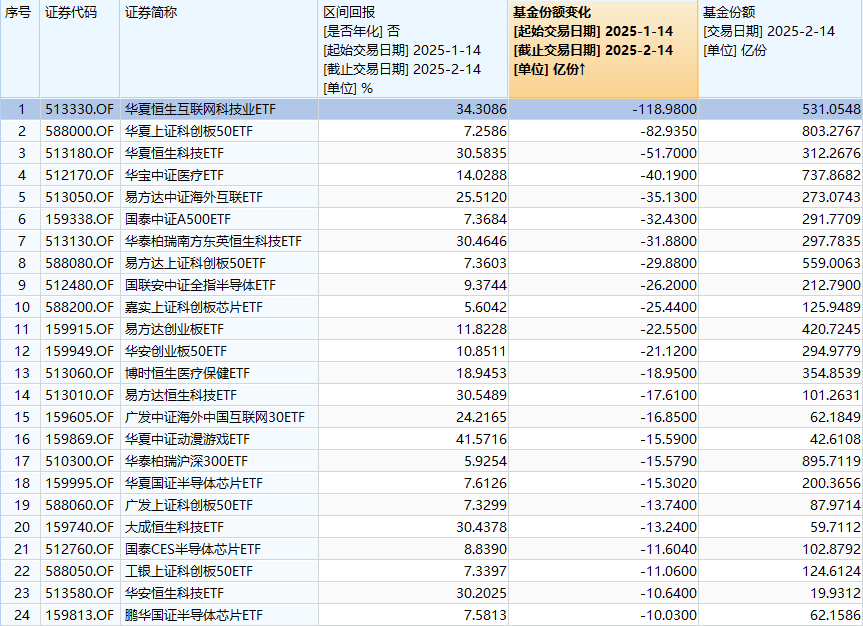Select return value 34.3086
Screen dimensions: 863x626
[x=413, y=109]
